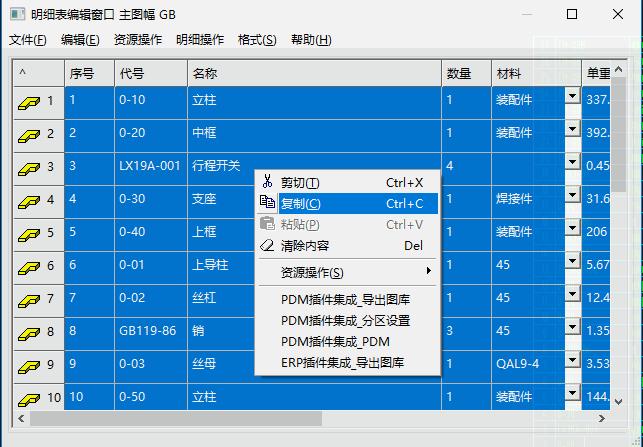643x447 pixels.
Task: Open the 明细操作 menu
Action: point(200,40)
